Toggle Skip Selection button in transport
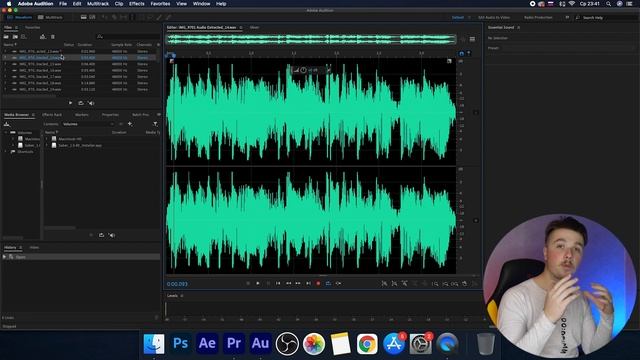The height and width of the screenshot is (360, 640). pyautogui.click(x=338, y=283)
